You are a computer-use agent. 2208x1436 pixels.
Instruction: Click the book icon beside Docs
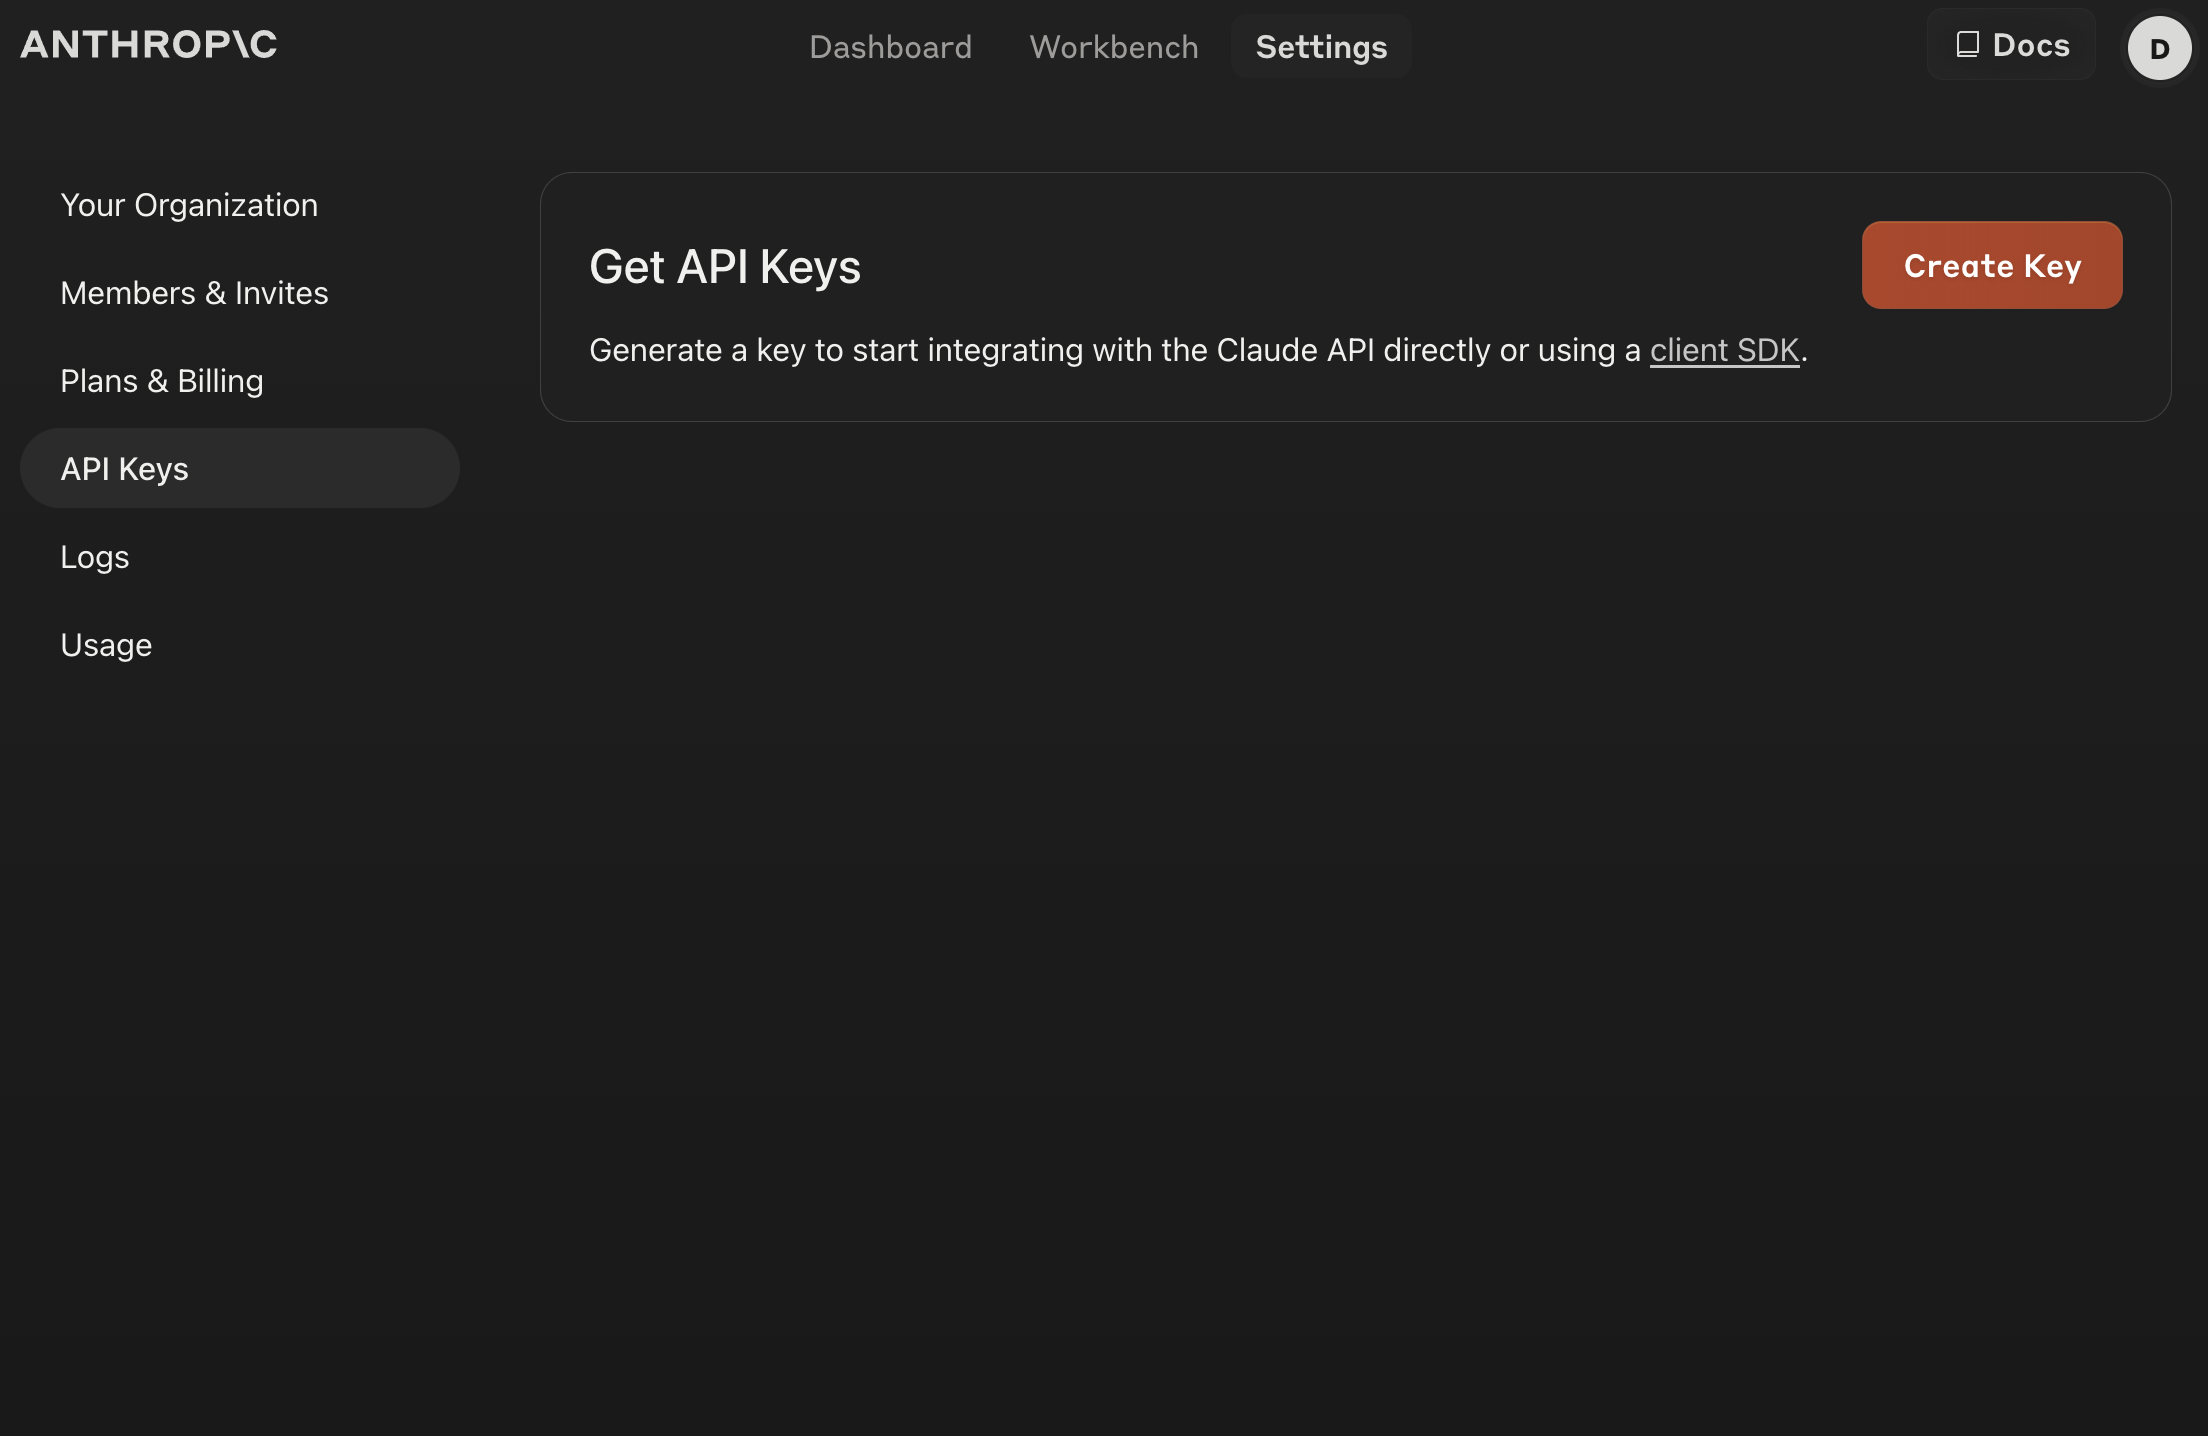1967,44
